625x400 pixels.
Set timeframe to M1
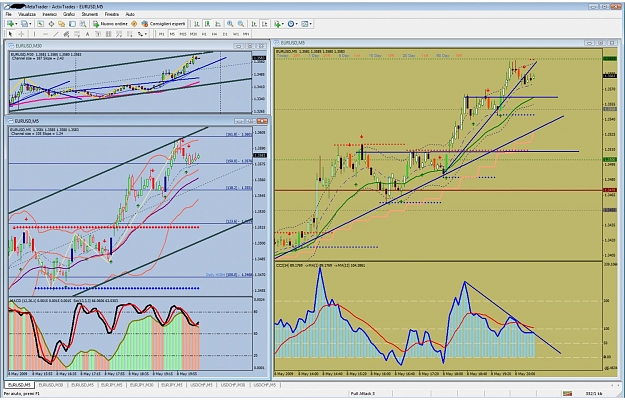coord(161,34)
